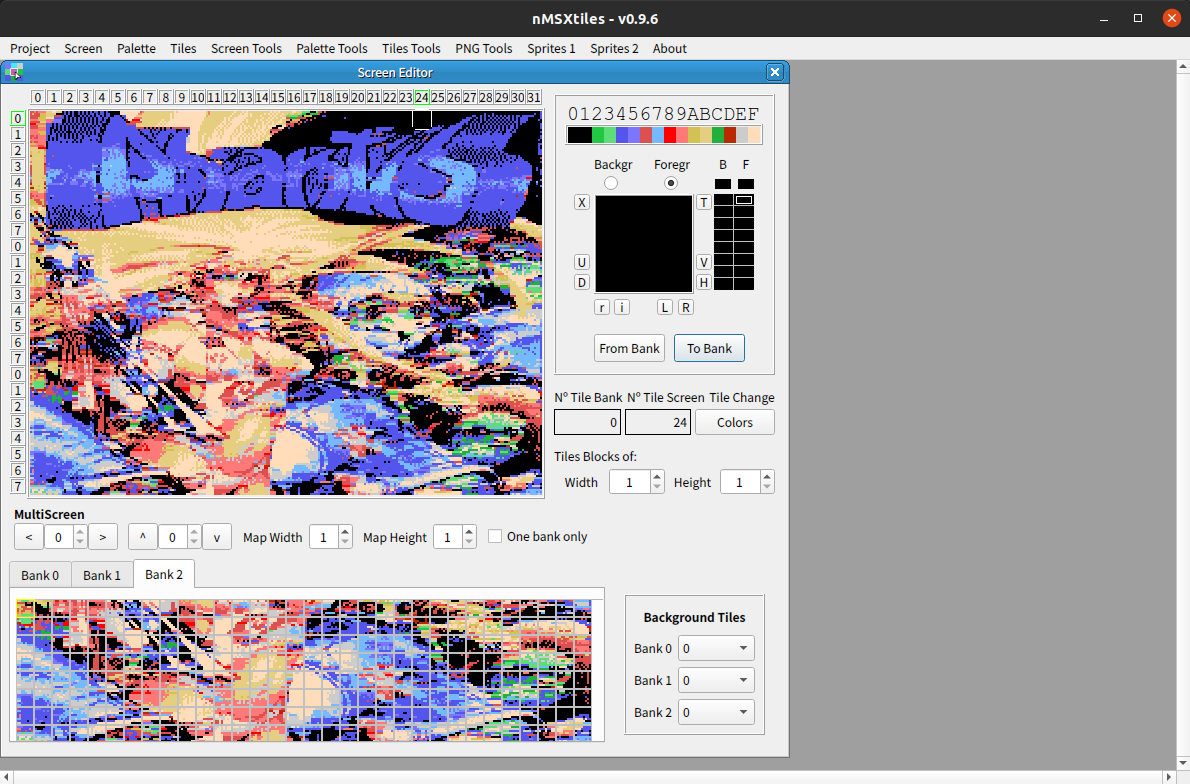This screenshot has height=784, width=1190.
Task: Click the V vertical flip button
Action: (704, 262)
